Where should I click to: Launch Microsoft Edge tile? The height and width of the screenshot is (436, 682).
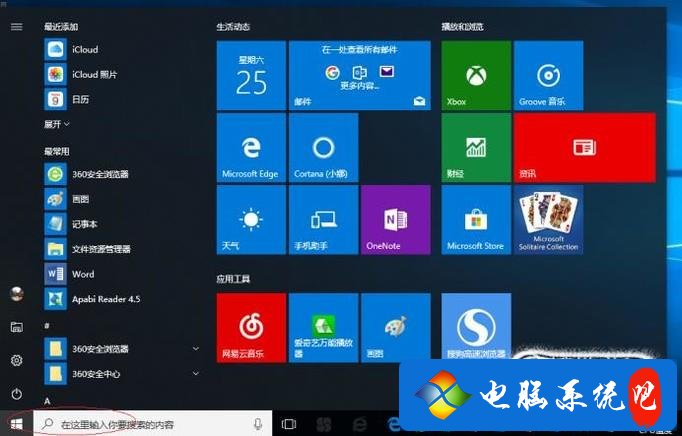tap(251, 148)
